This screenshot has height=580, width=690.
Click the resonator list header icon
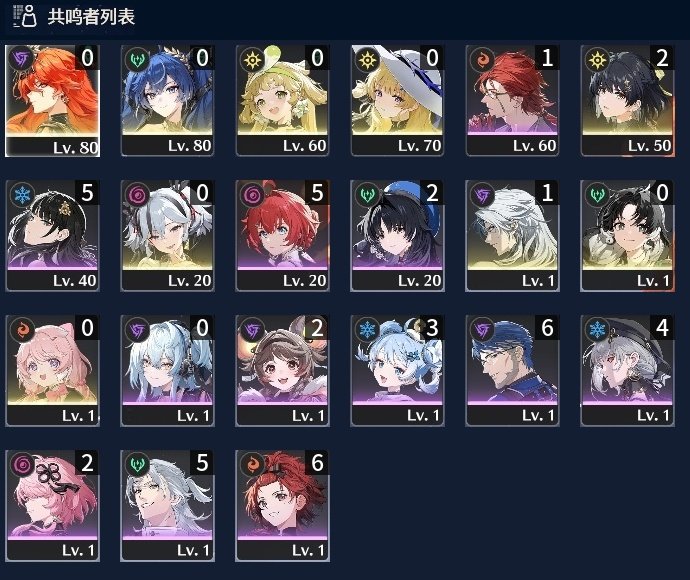(x=25, y=16)
